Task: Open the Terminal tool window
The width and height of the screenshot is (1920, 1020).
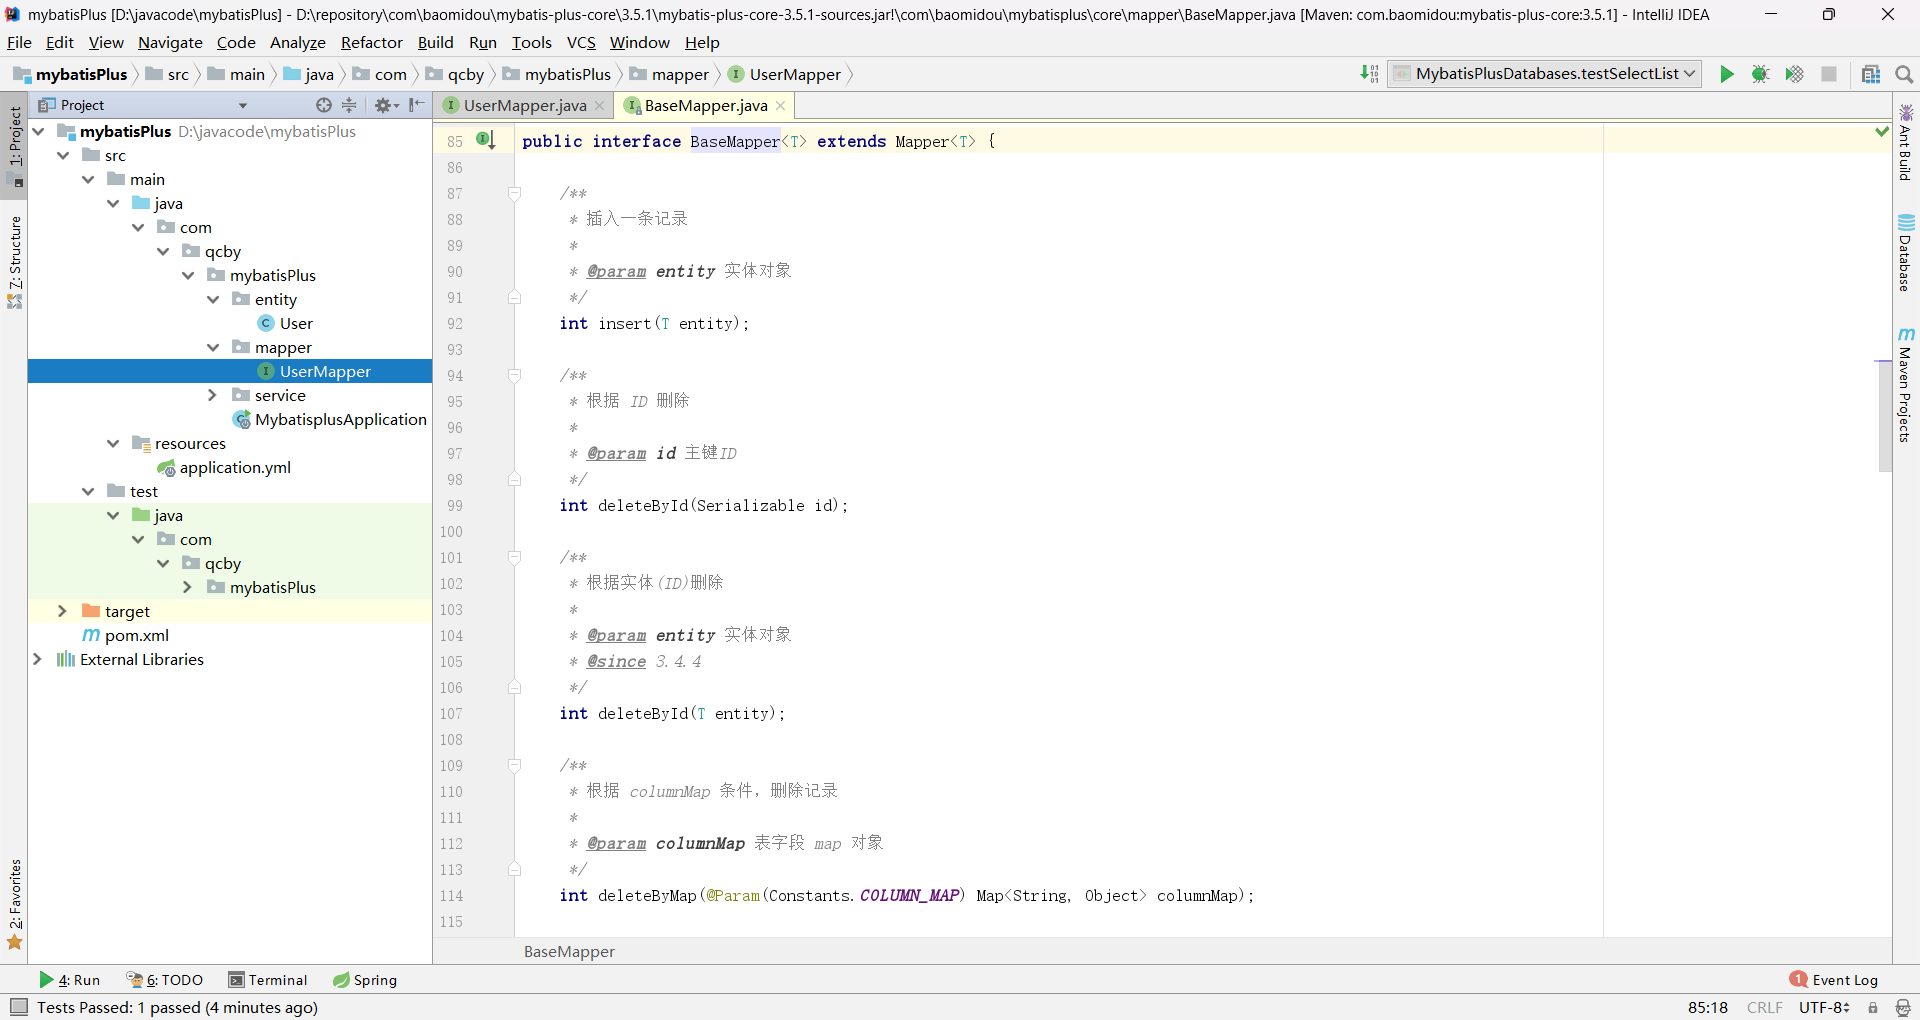Action: coord(268,980)
